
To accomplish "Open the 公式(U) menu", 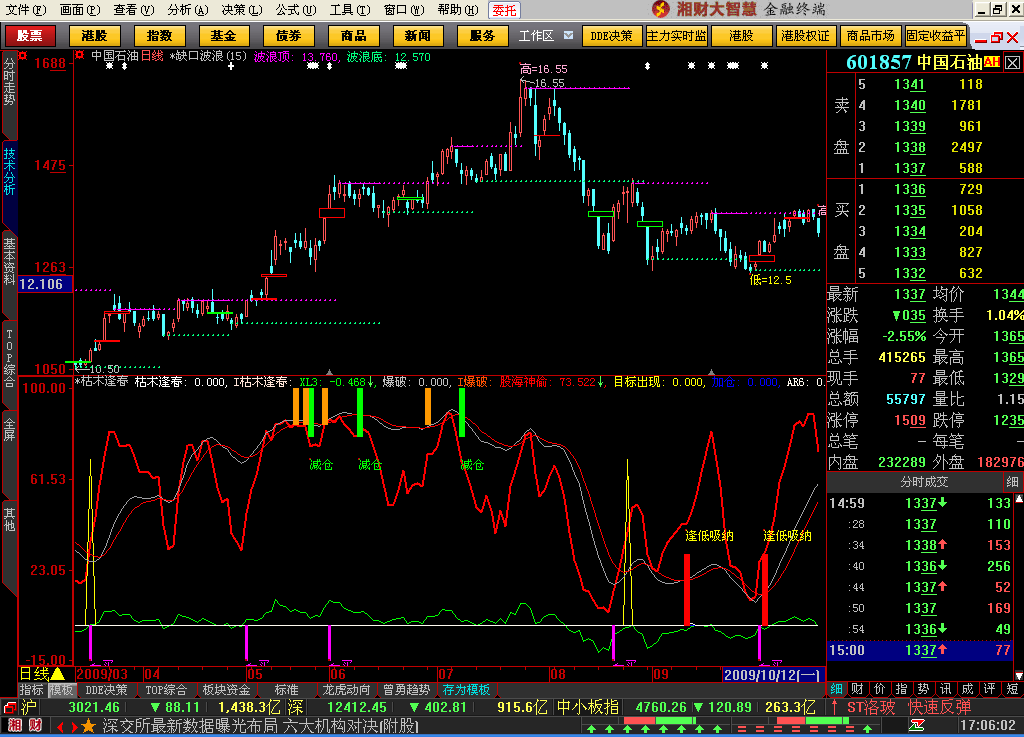I will click(295, 10).
